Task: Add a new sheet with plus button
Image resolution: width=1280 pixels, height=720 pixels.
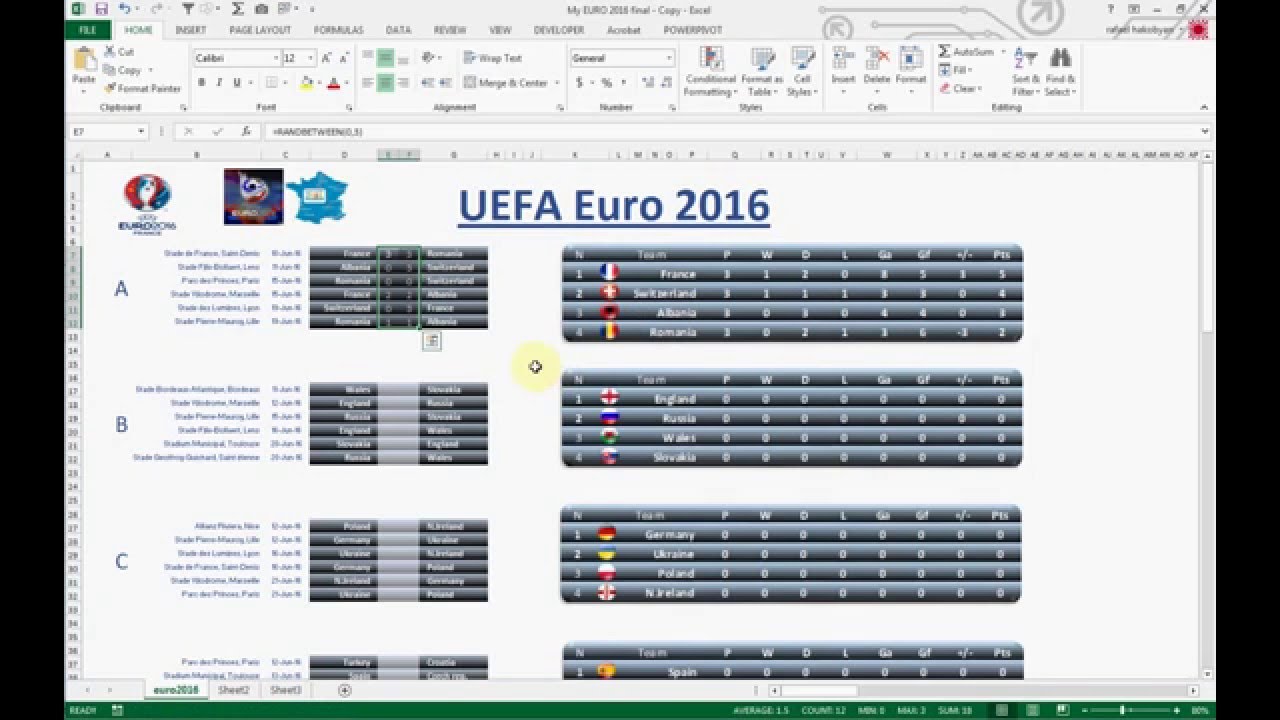Action: point(344,690)
